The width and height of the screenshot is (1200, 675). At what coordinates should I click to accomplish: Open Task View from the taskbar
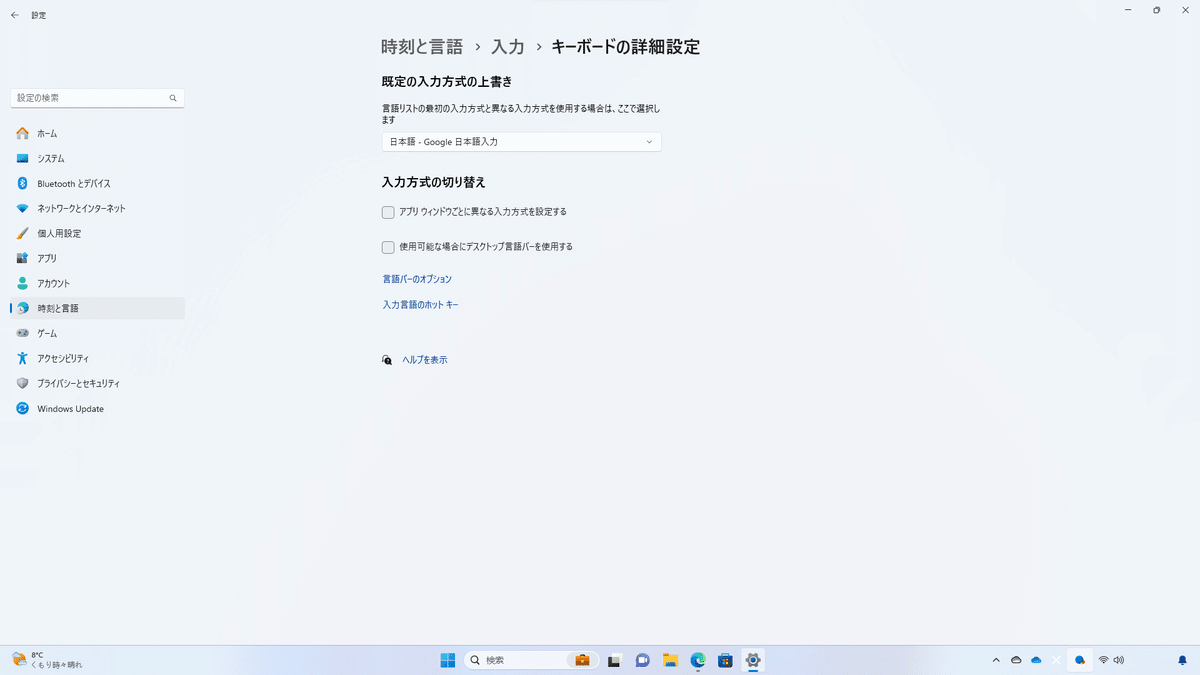[x=615, y=660]
